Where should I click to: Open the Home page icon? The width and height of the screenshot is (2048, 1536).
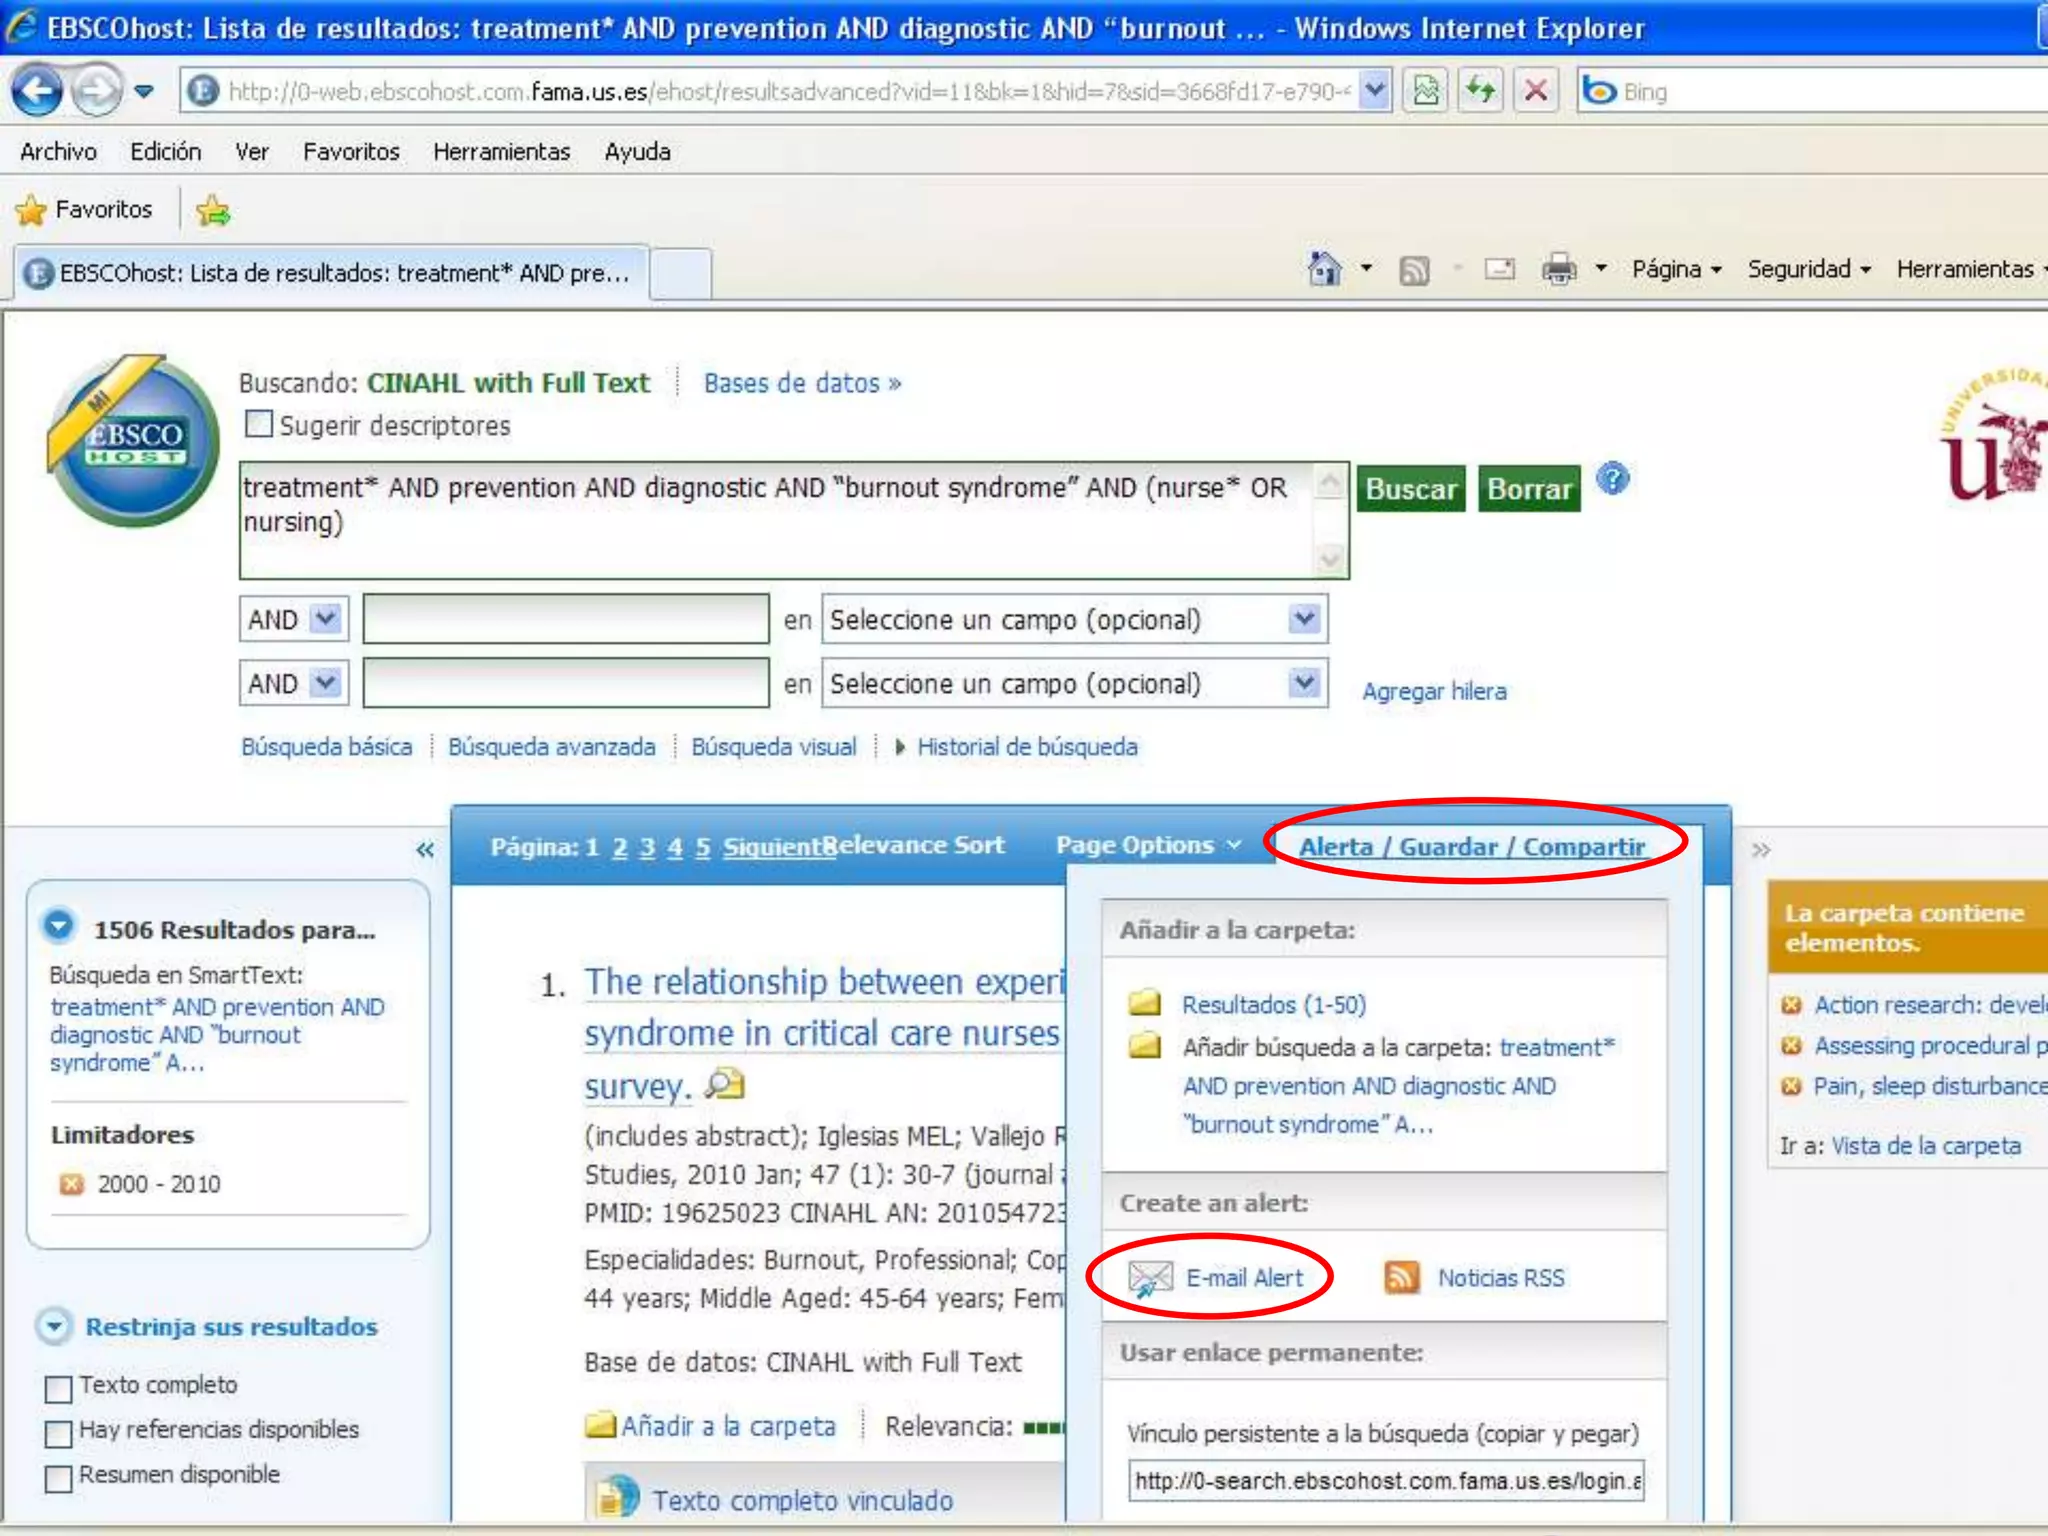[1324, 269]
